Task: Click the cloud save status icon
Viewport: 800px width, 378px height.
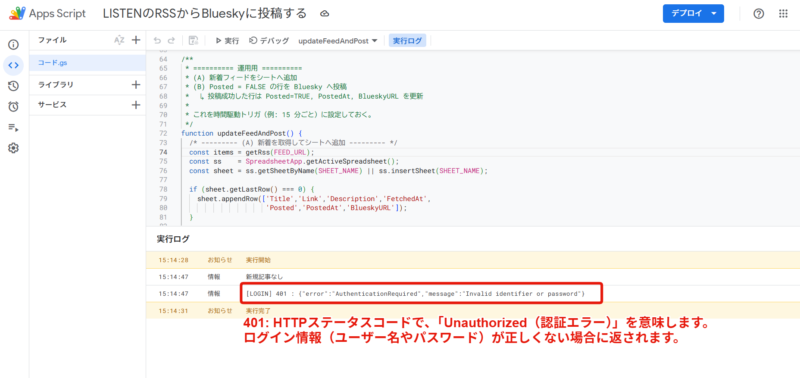Action: pos(324,14)
